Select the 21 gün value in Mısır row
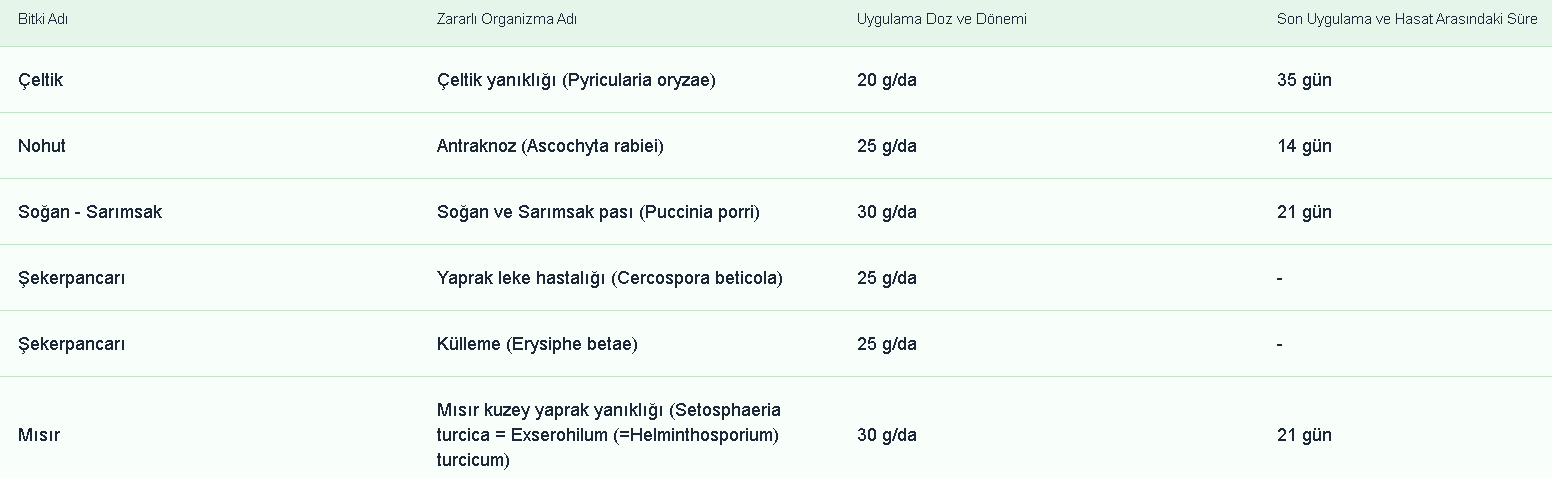The width and height of the screenshot is (1552, 478). (1304, 435)
